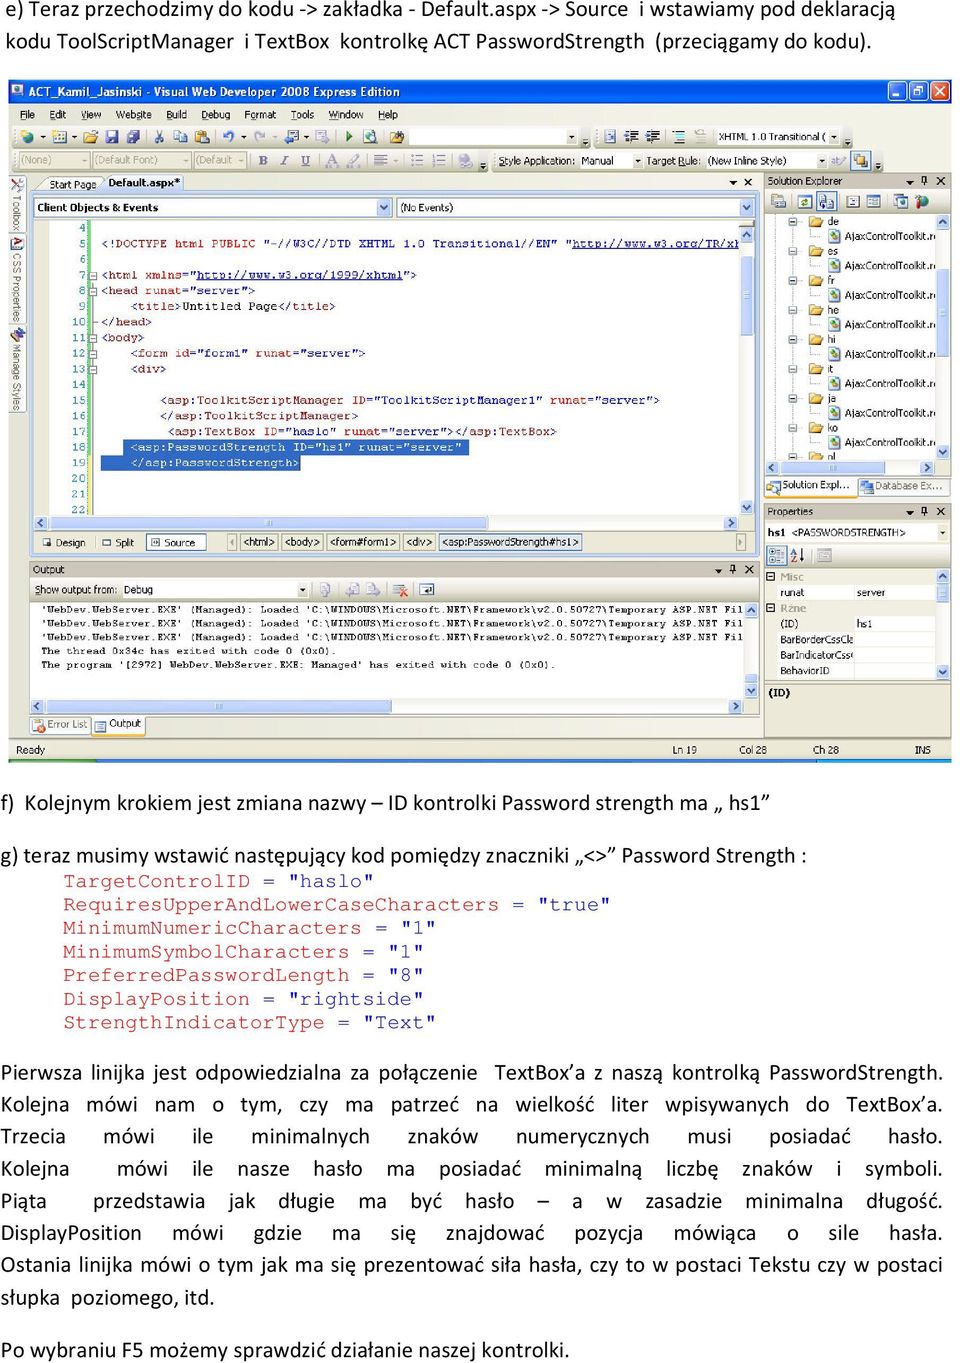This screenshot has height=1363, width=960.
Task: Click the Alphabetical sort icon in Properties
Action: click(x=797, y=555)
